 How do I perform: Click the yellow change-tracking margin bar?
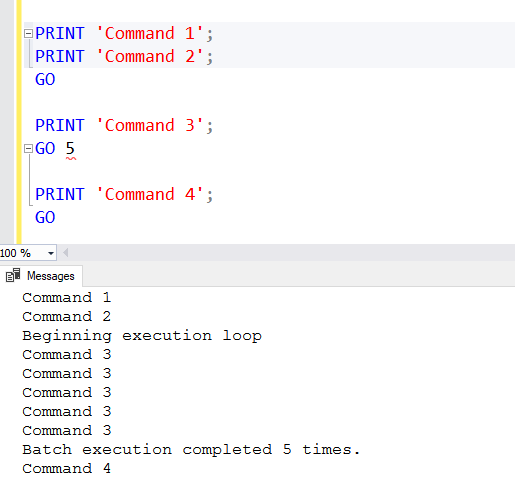tap(18, 122)
